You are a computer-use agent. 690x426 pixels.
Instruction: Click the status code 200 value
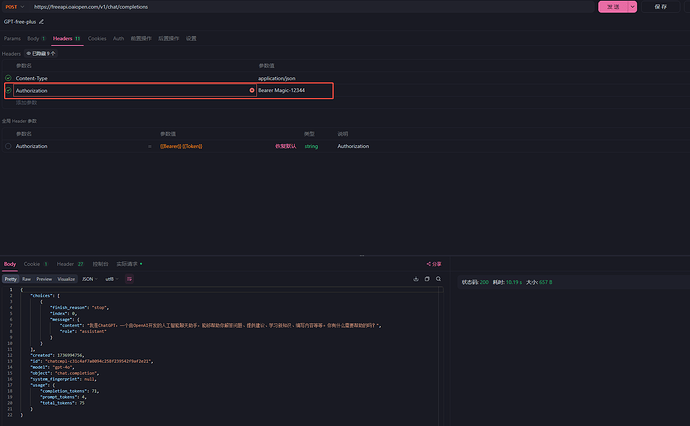[484, 282]
